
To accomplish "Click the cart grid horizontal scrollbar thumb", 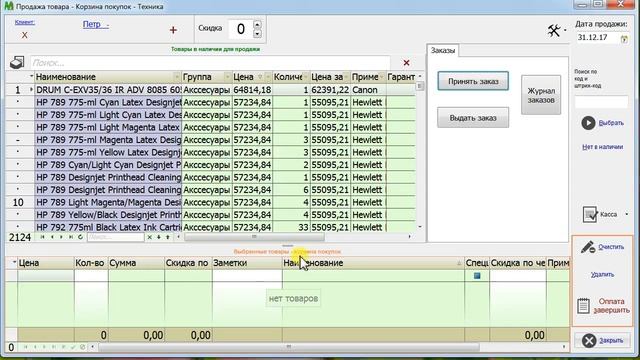I will (x=289, y=347).
